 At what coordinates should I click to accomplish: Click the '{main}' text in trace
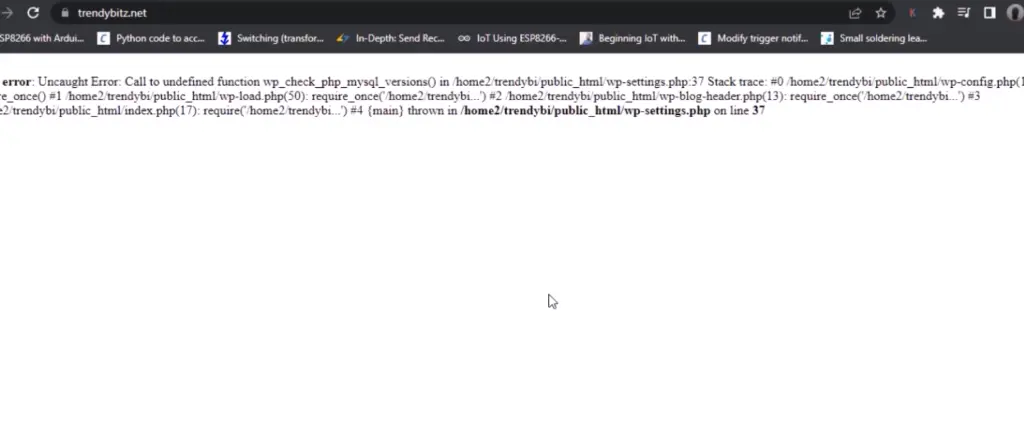(x=387, y=110)
